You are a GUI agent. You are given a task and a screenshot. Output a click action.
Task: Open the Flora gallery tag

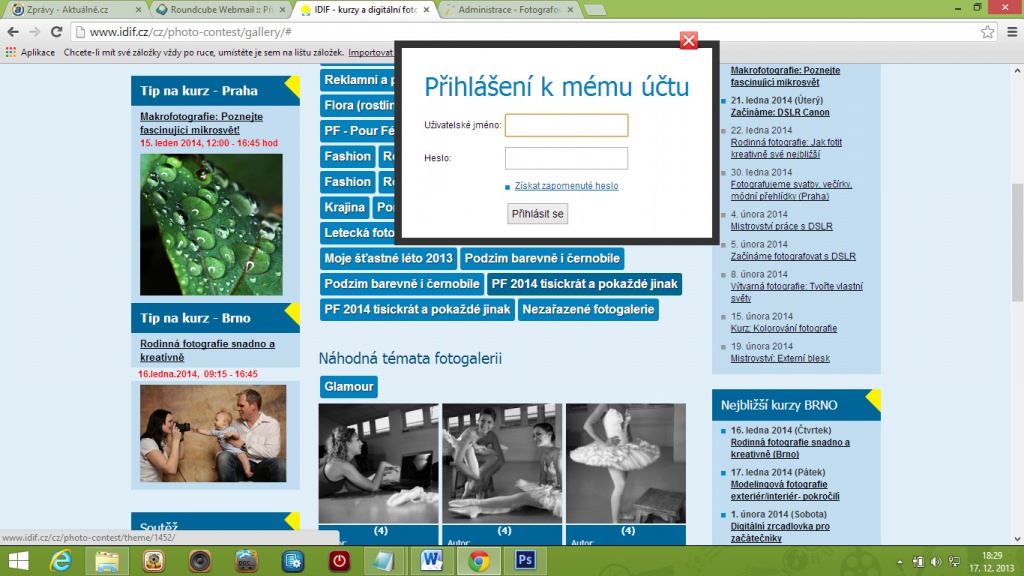(358, 105)
